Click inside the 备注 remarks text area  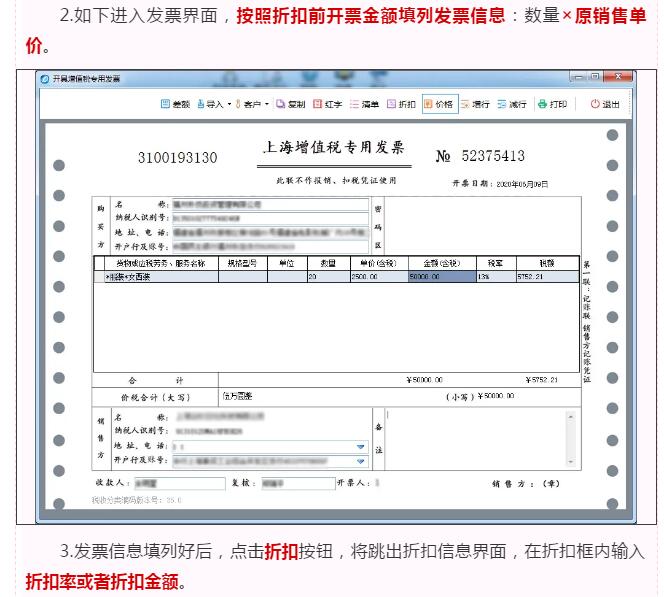[x=475, y=439]
